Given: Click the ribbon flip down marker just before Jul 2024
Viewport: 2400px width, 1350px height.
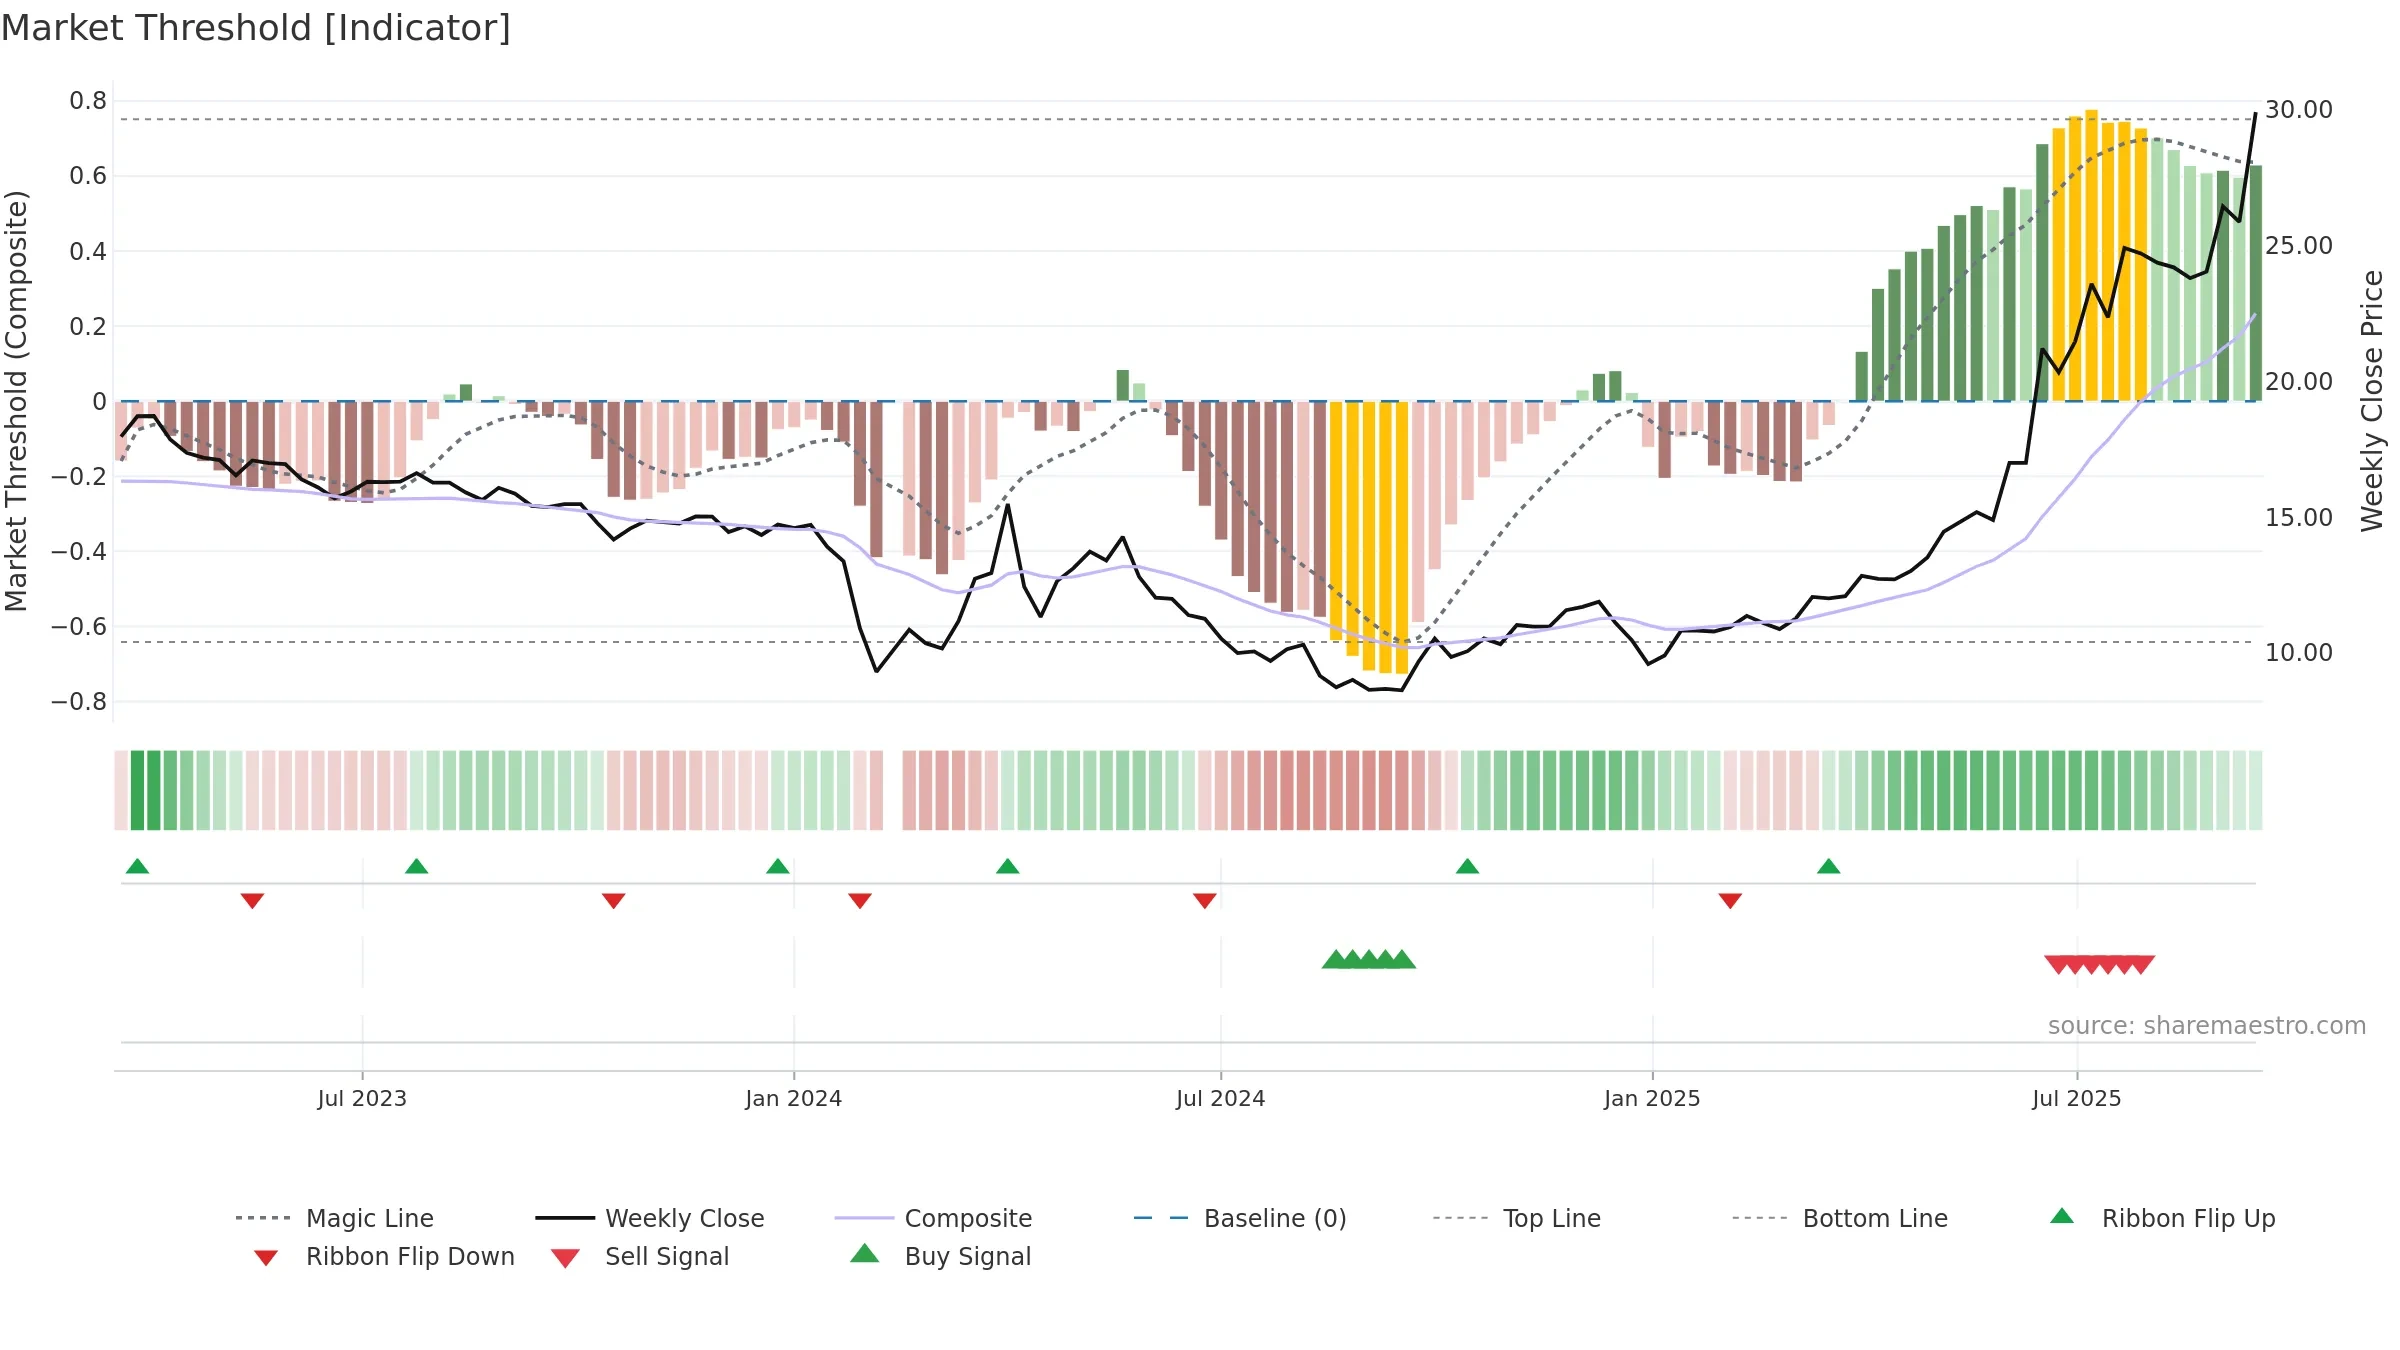Looking at the screenshot, I should click(x=1205, y=901).
